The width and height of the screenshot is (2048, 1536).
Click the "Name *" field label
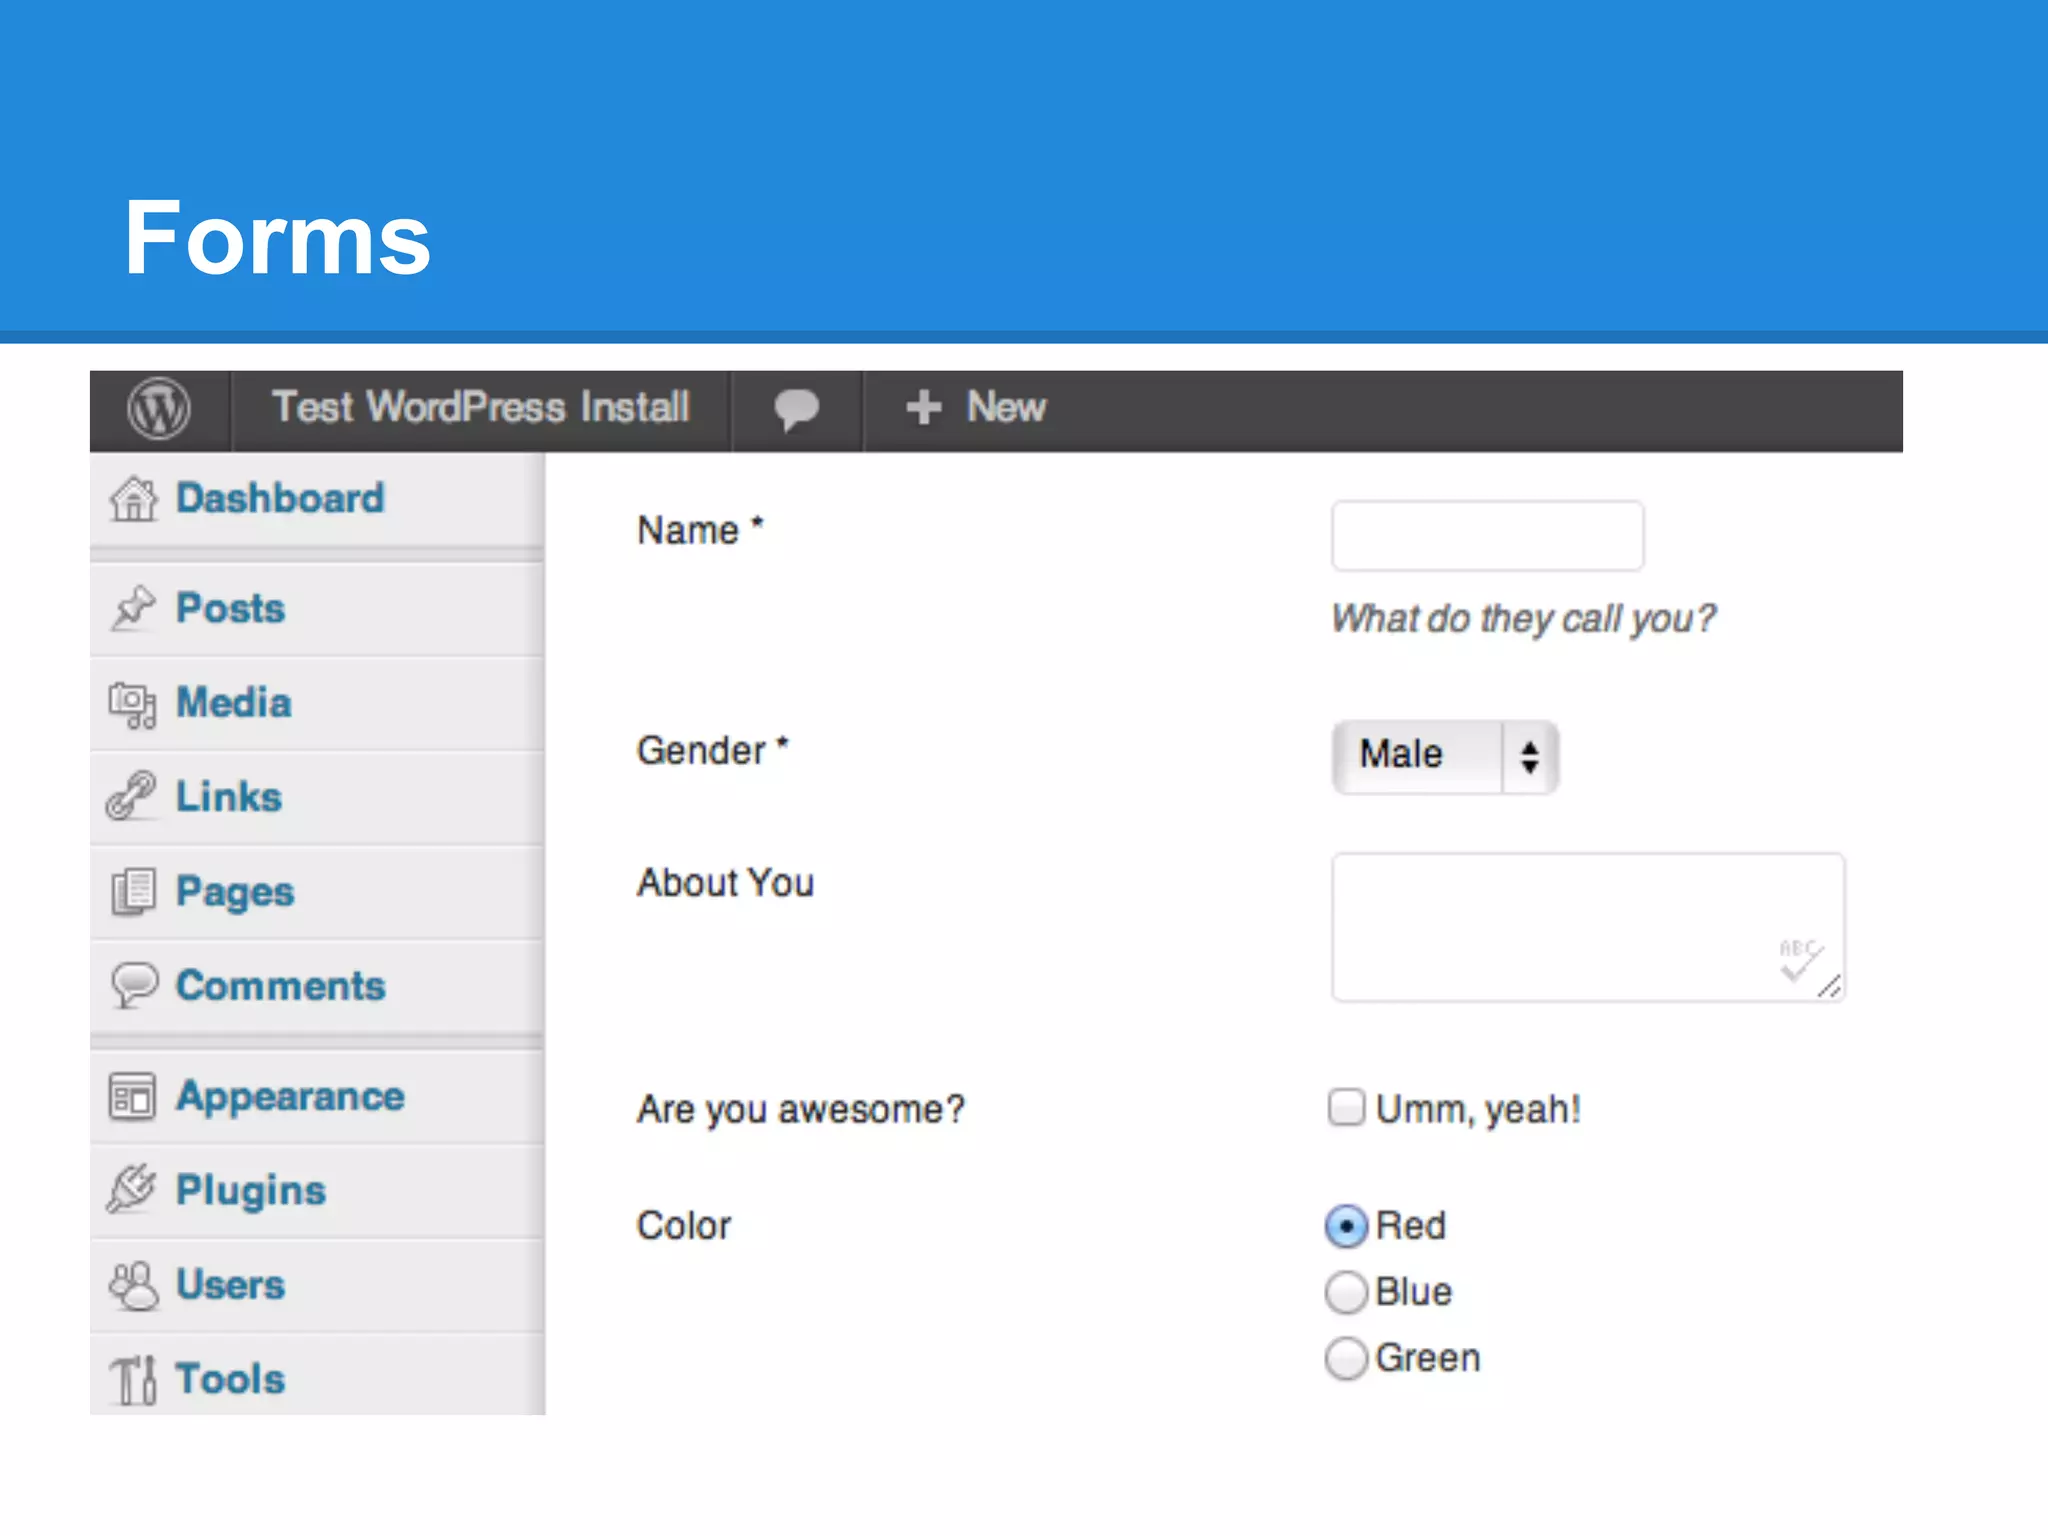[700, 530]
